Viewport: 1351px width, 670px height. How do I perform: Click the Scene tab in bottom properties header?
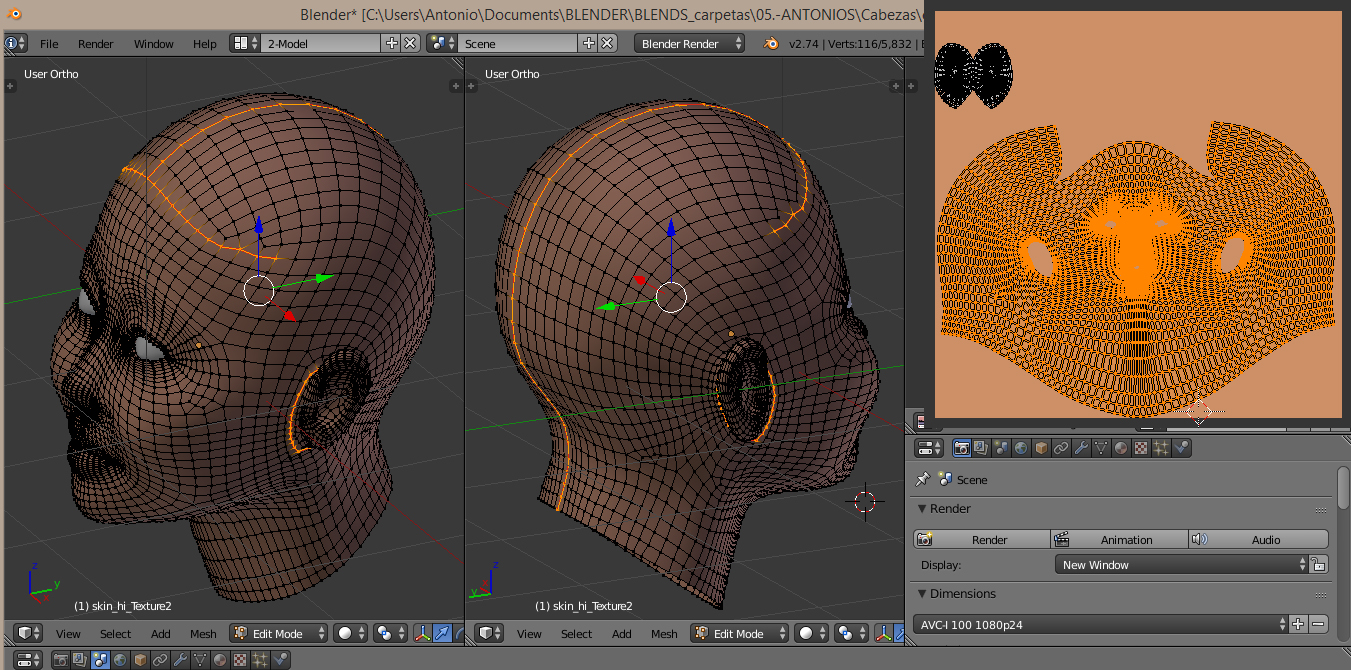click(x=100, y=660)
